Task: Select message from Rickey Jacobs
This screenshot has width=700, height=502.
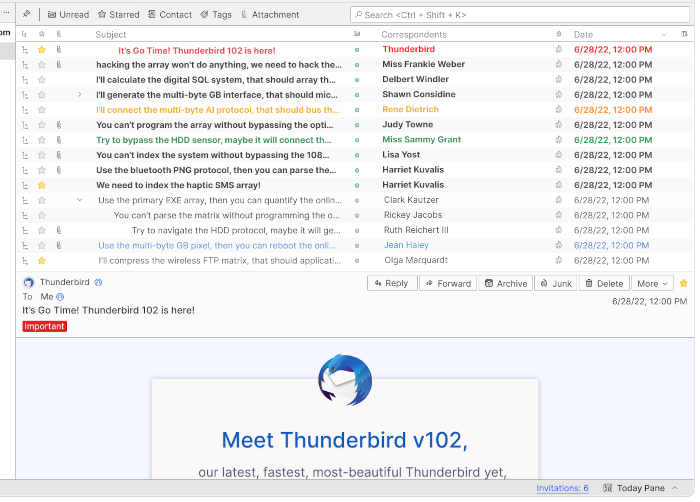Action: (355, 215)
